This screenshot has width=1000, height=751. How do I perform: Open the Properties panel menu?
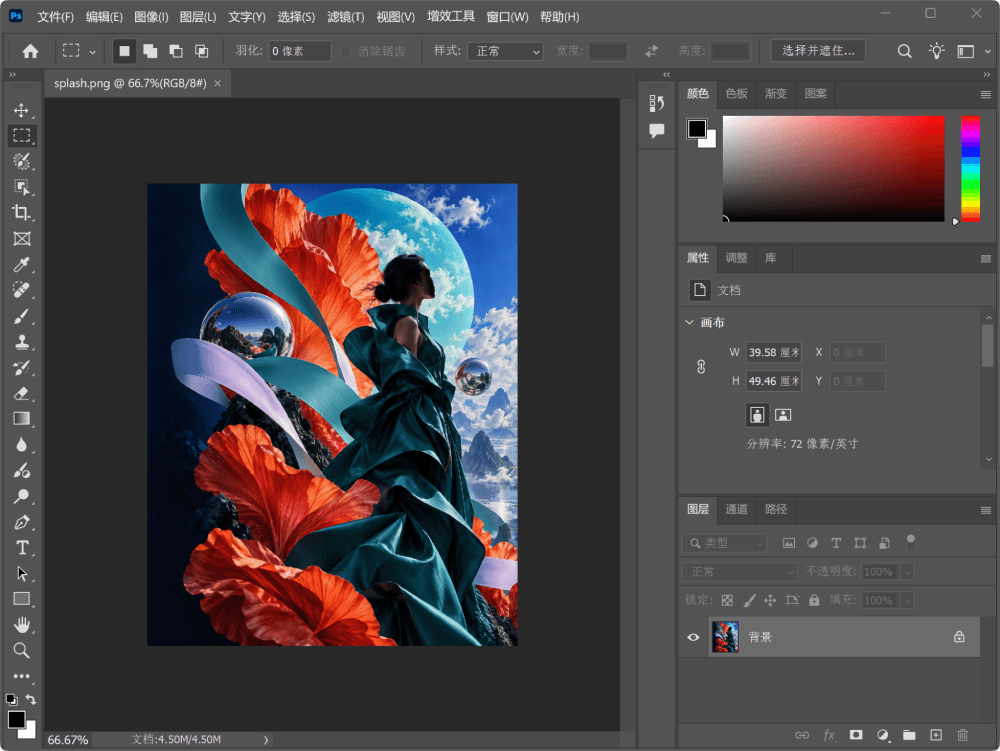pos(985,259)
